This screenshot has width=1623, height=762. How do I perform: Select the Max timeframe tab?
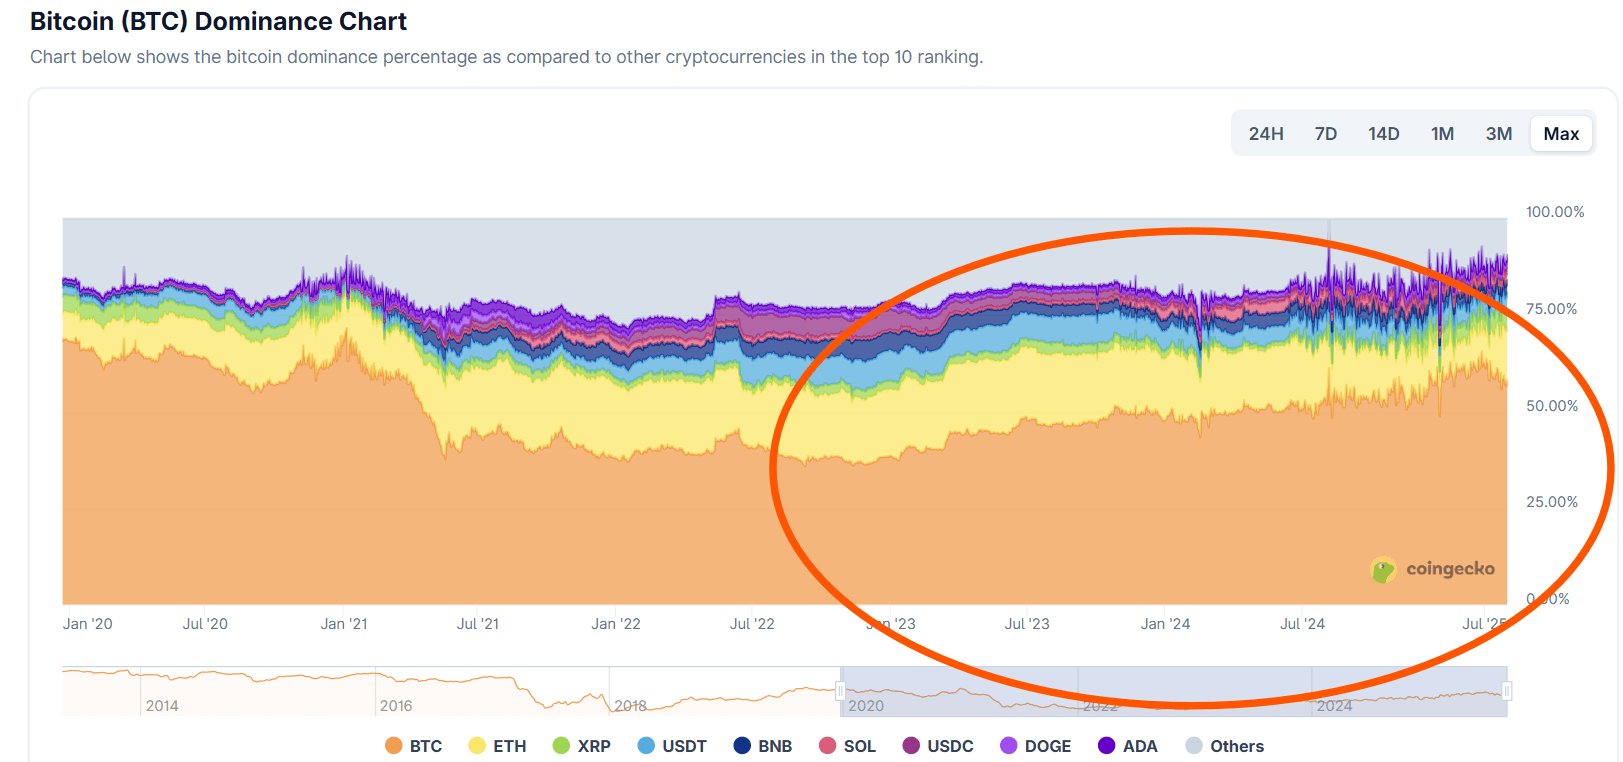pos(1561,132)
